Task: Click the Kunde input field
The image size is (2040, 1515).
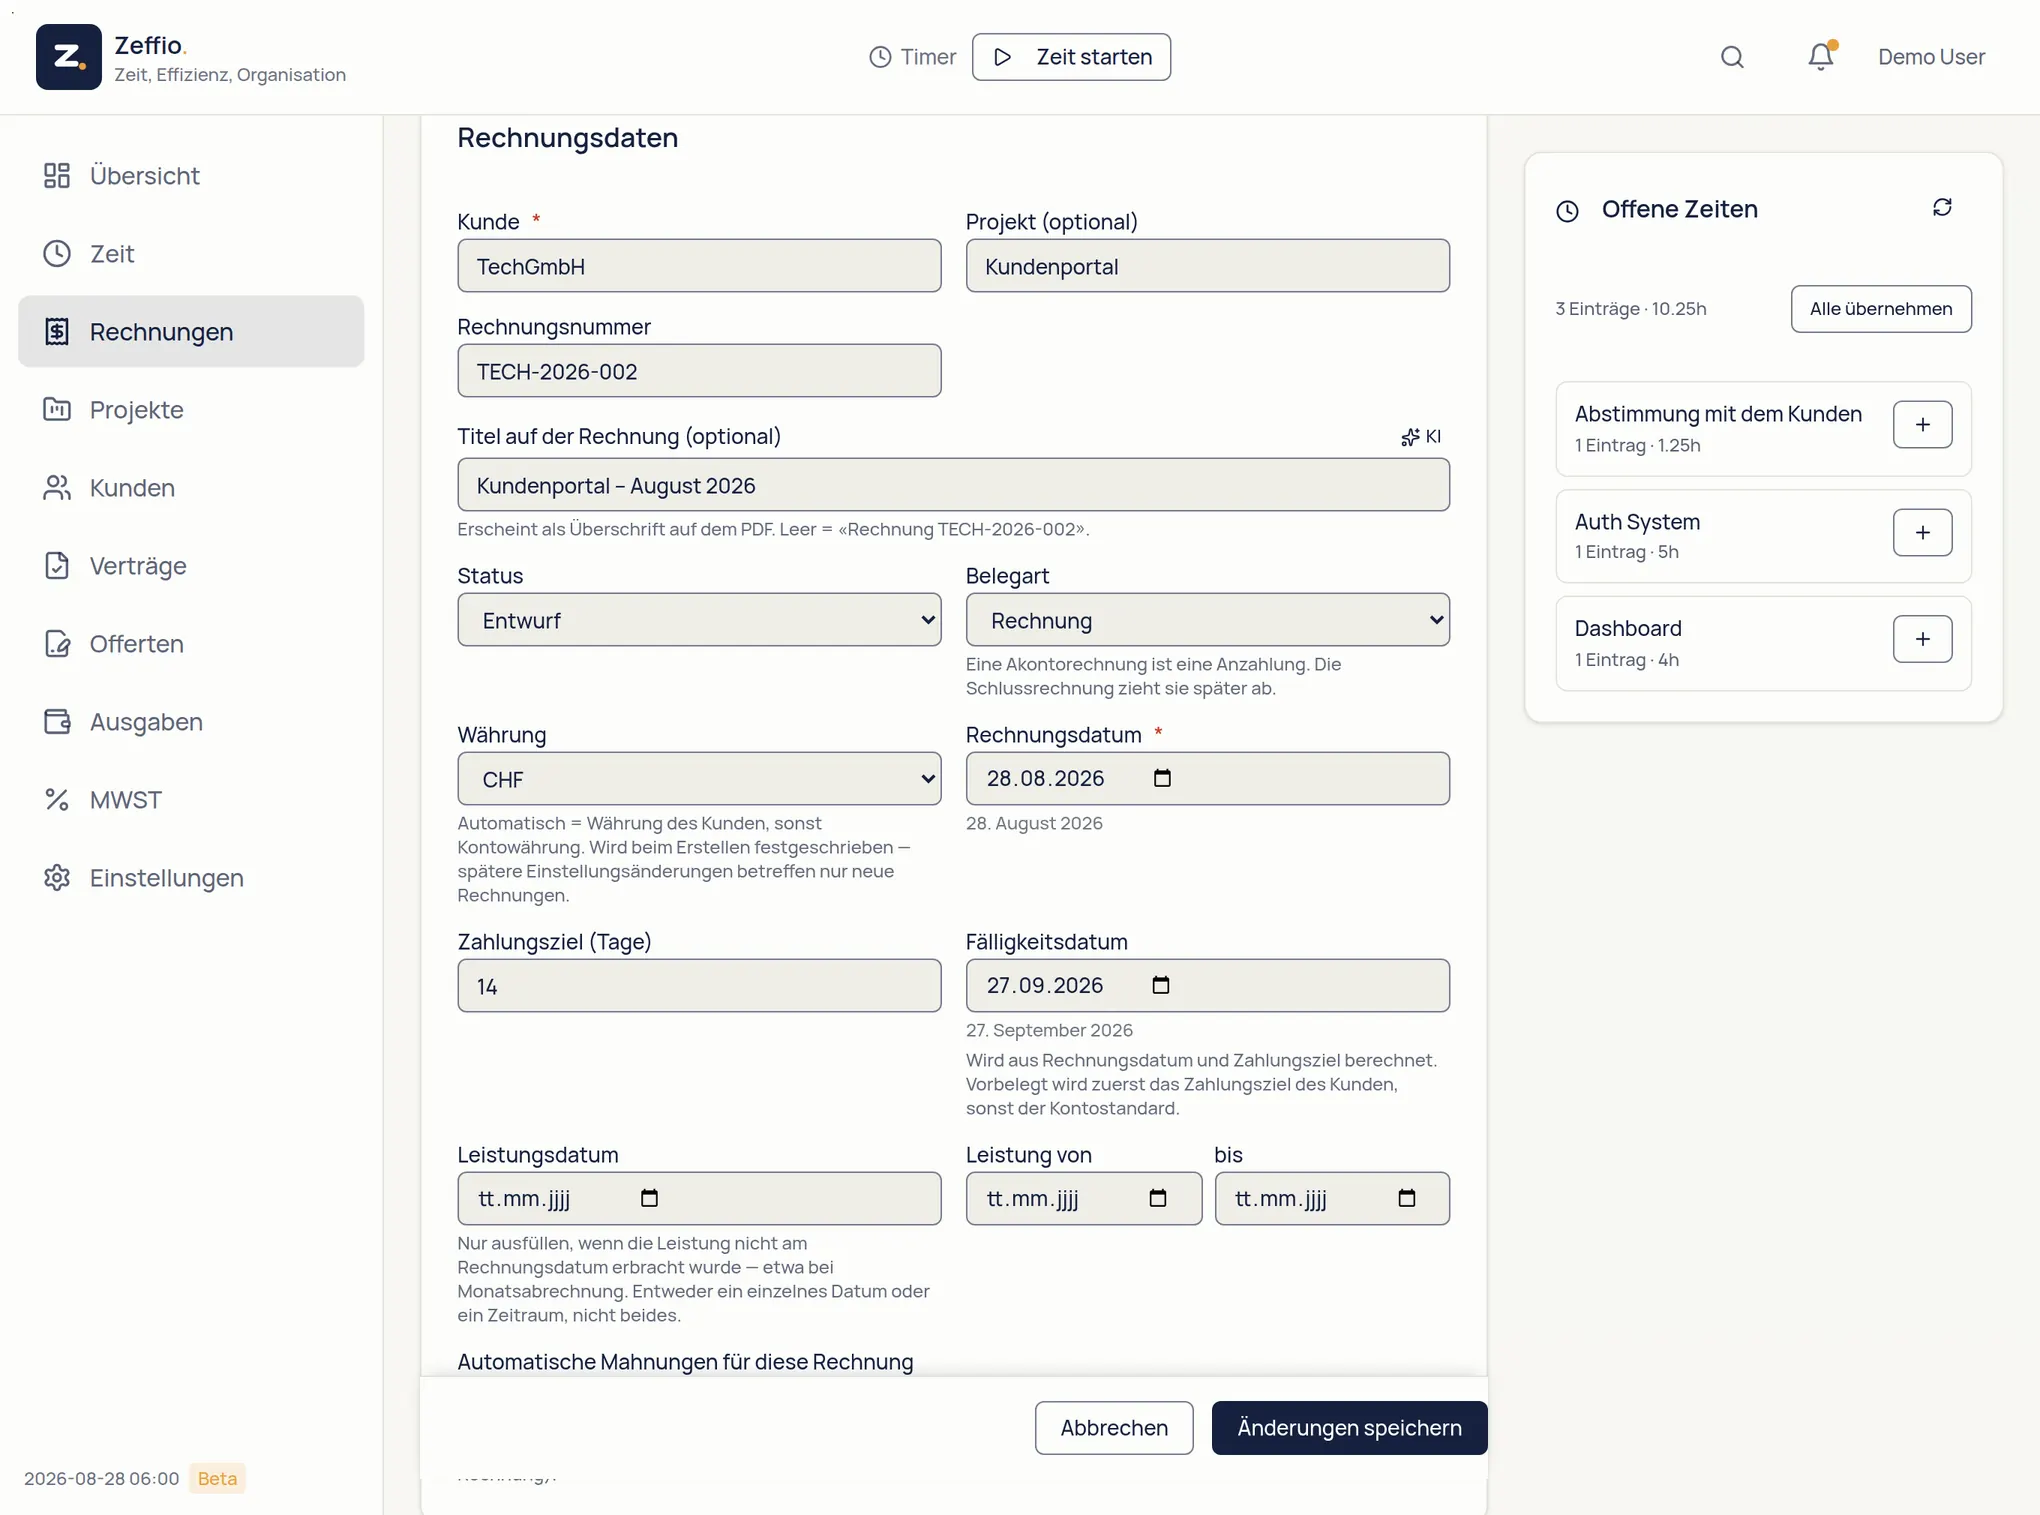Action: (699, 266)
